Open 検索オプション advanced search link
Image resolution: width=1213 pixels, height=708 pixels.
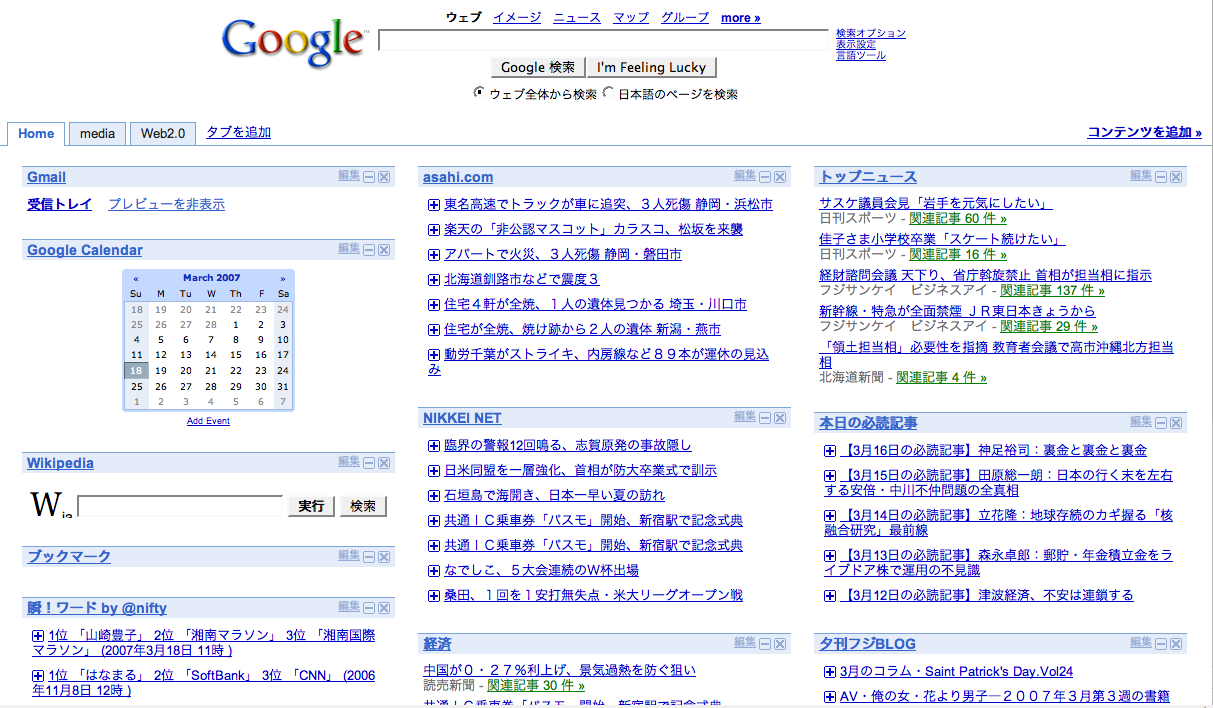coord(871,33)
